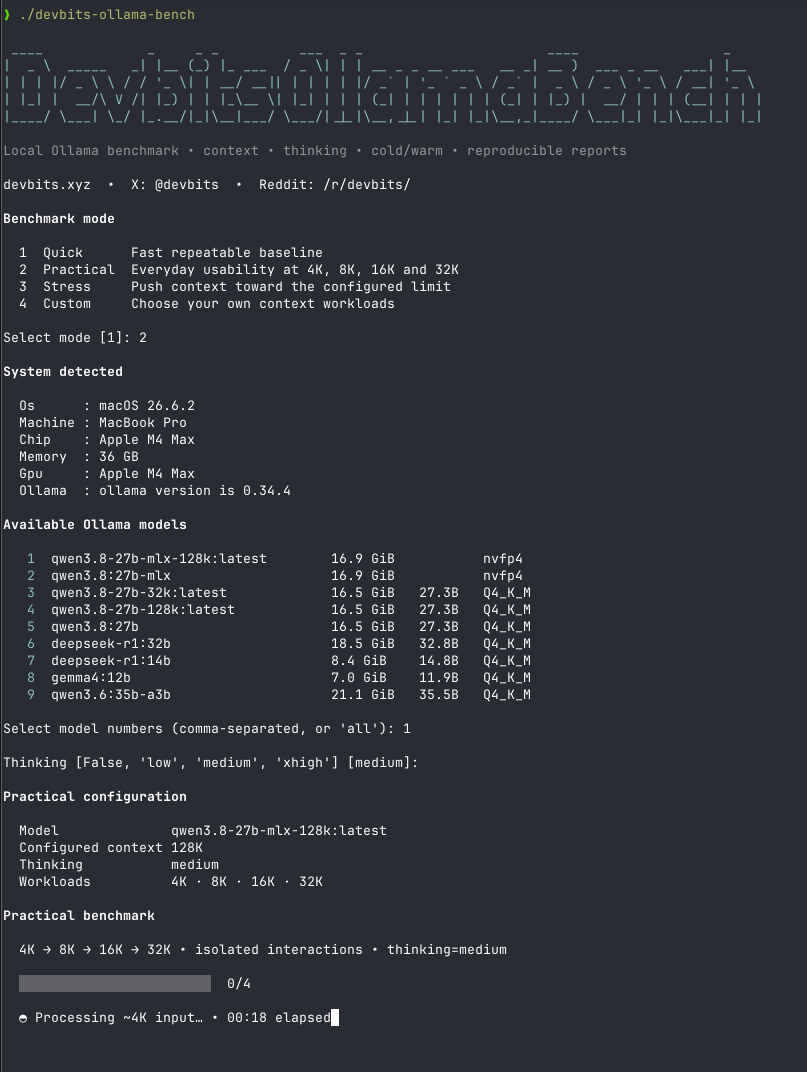Click the Available Ollama models heading
The image size is (807, 1072).
(x=95, y=525)
